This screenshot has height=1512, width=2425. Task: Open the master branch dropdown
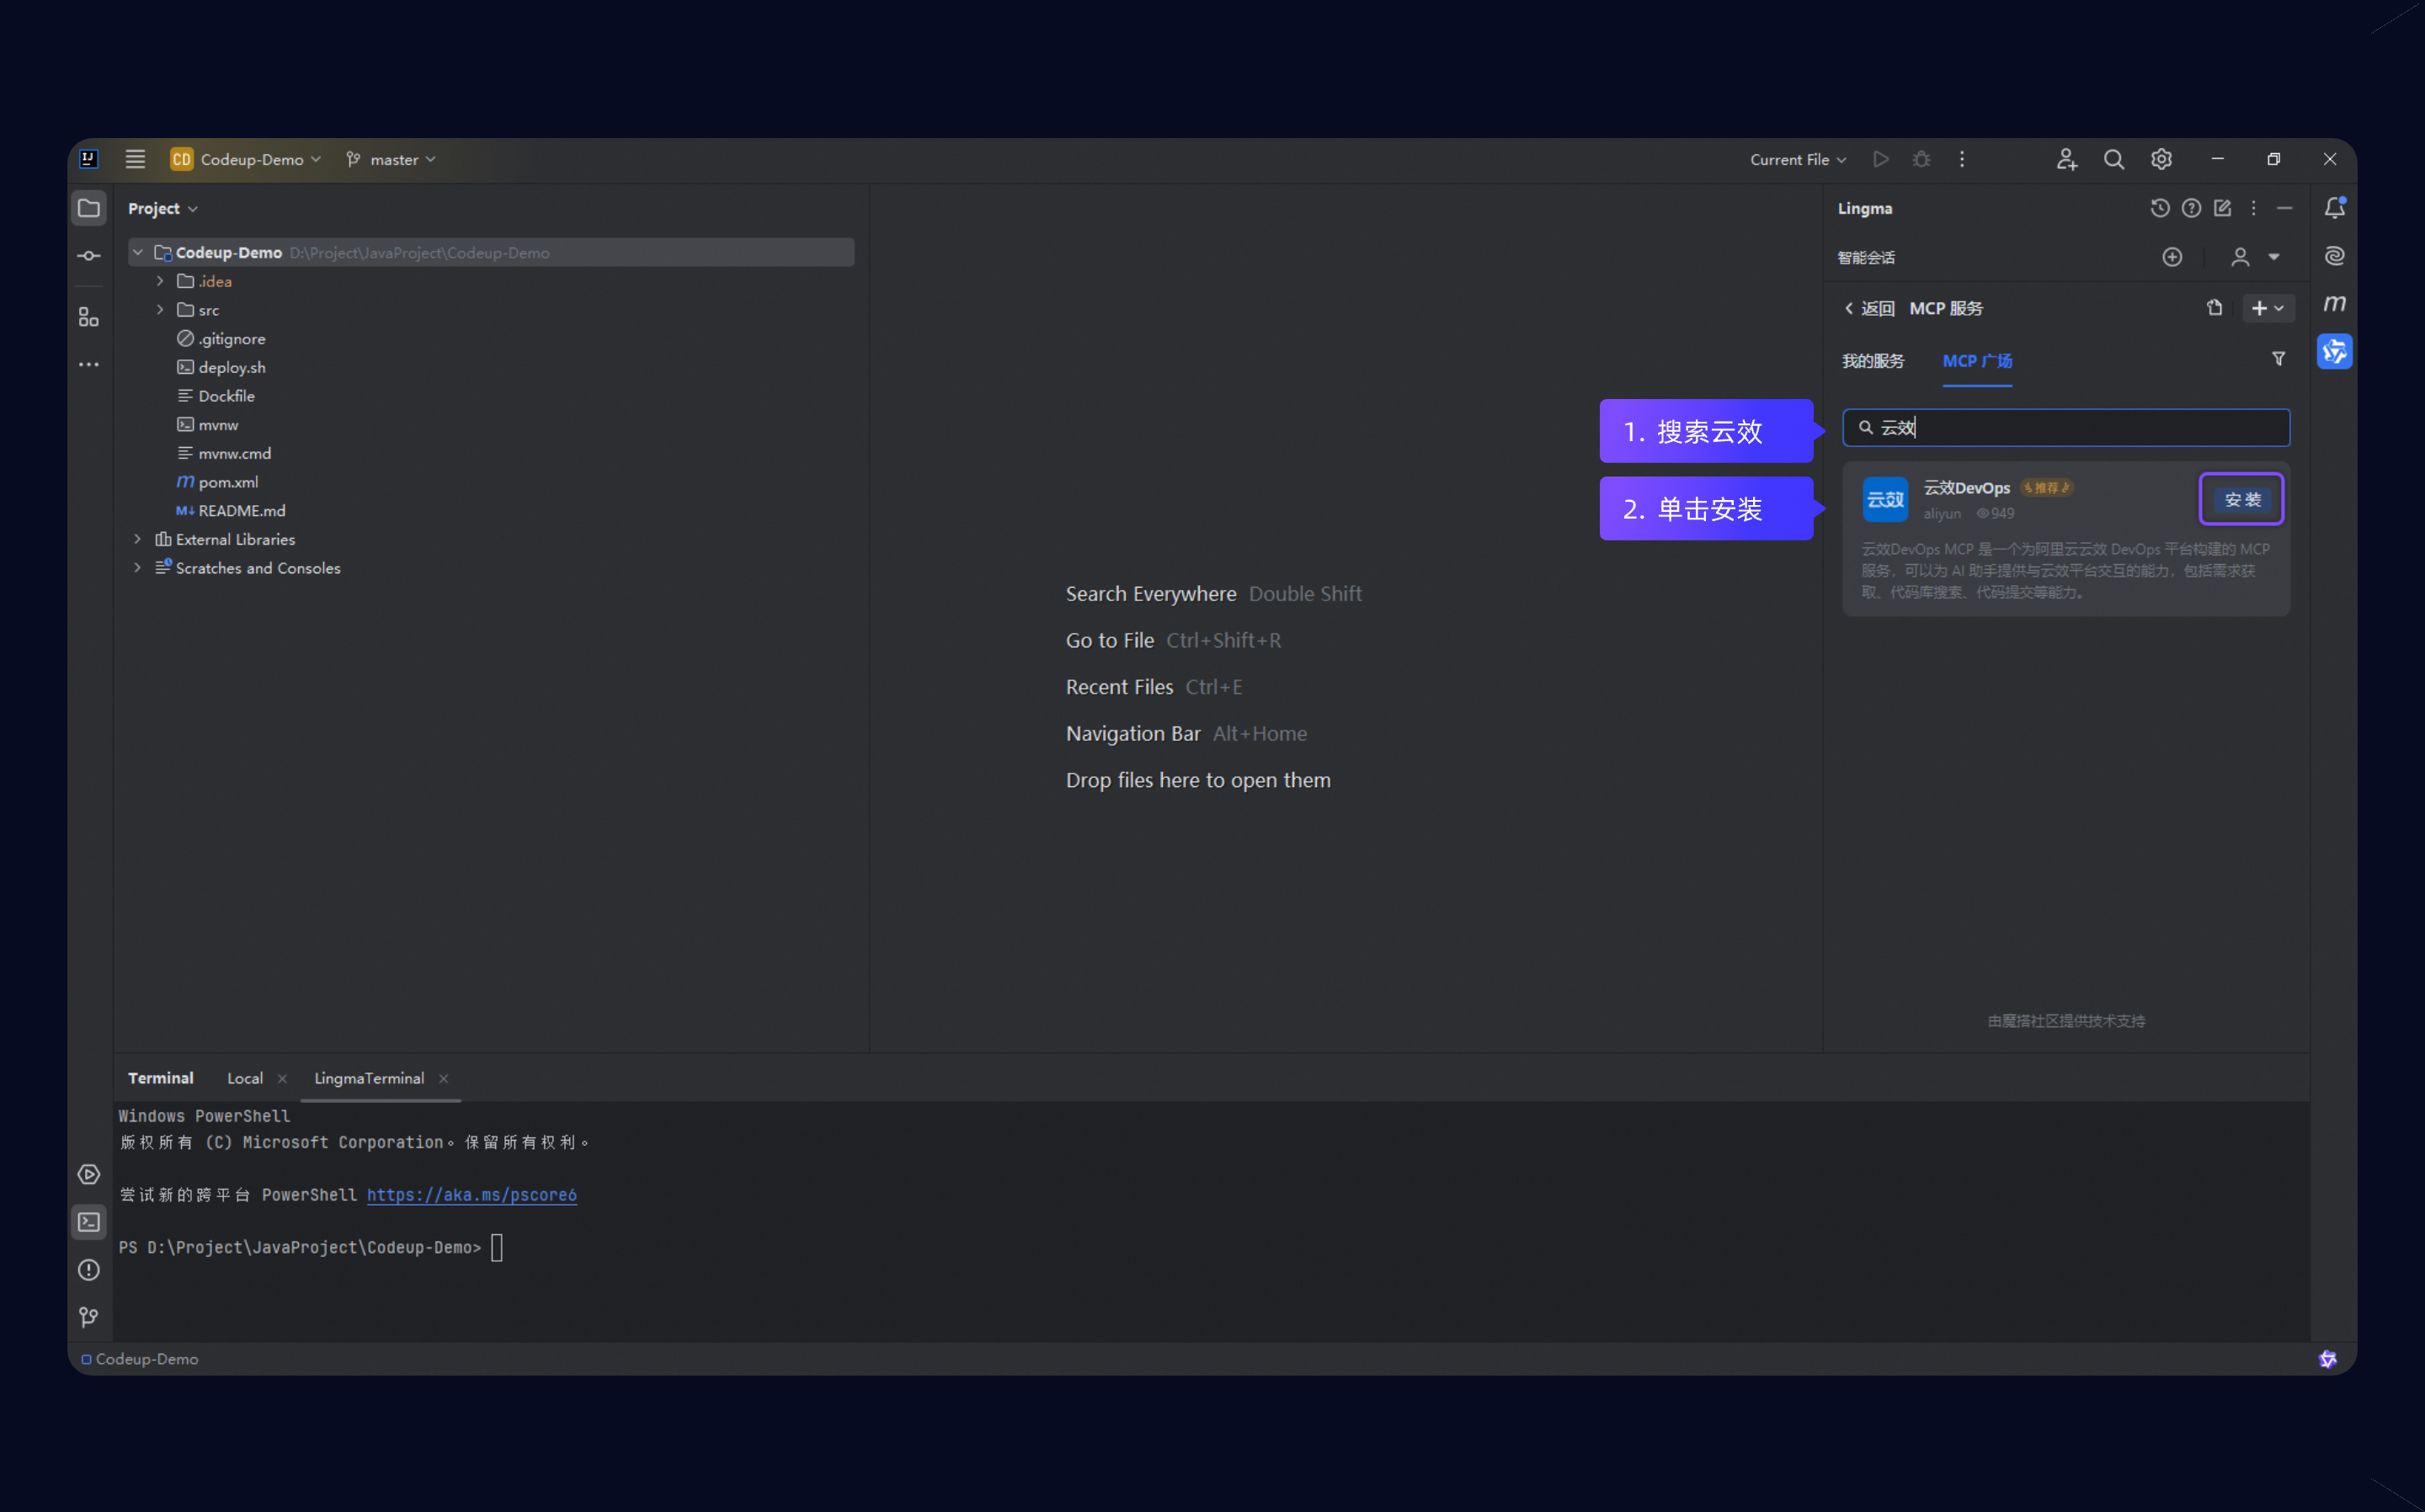point(392,160)
